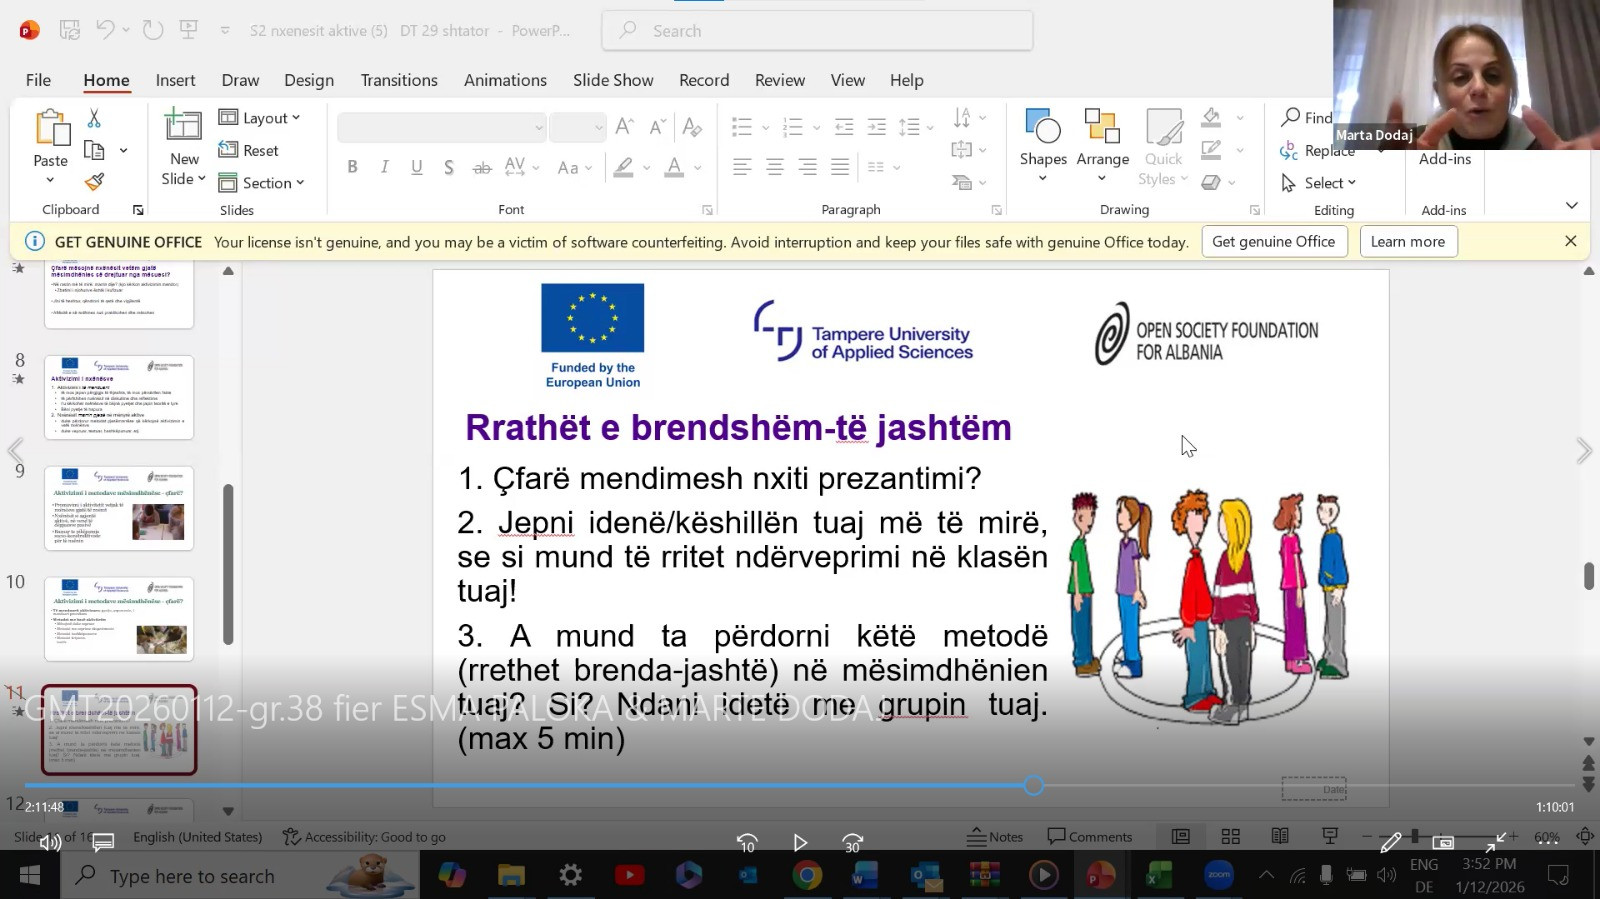Toggle the Notes pane in status bar
Viewport: 1600px width, 899px height.
coord(995,836)
